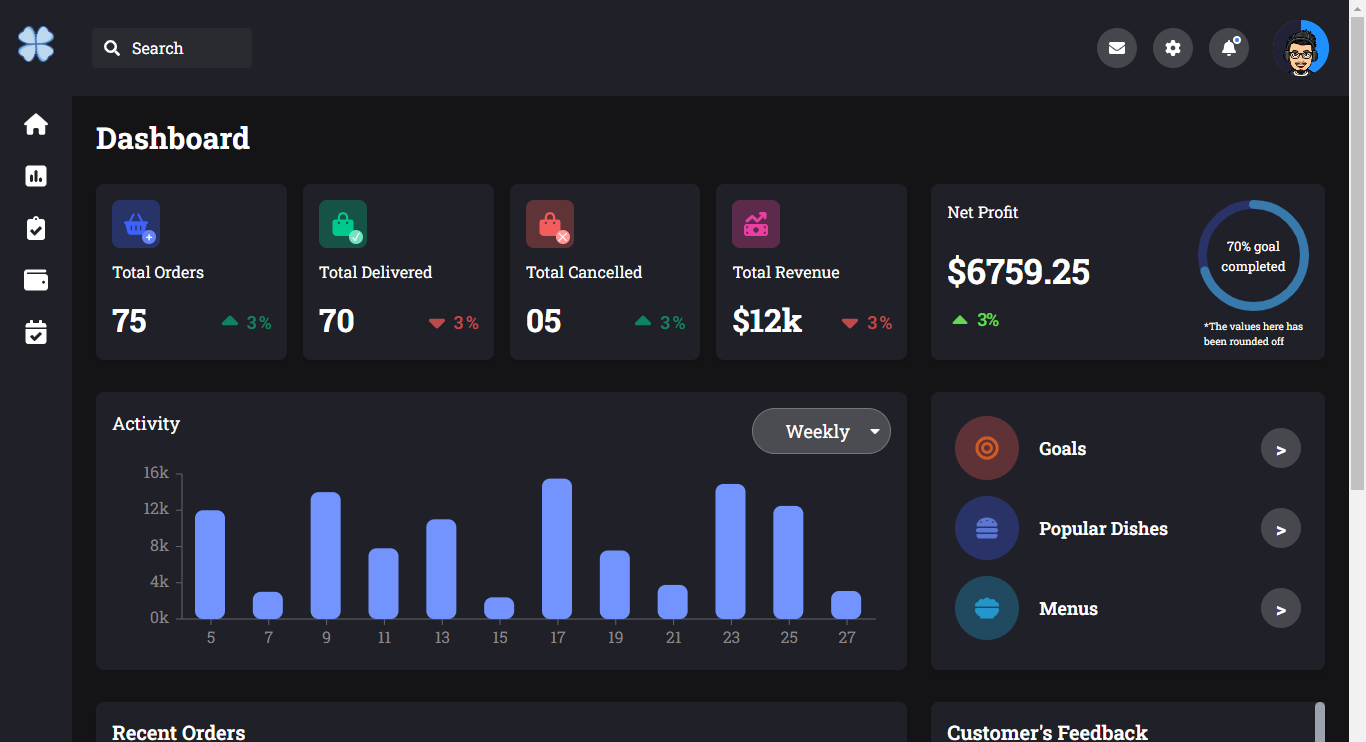Click the wallet icon in the sidebar
The height and width of the screenshot is (742, 1366).
pos(35,280)
